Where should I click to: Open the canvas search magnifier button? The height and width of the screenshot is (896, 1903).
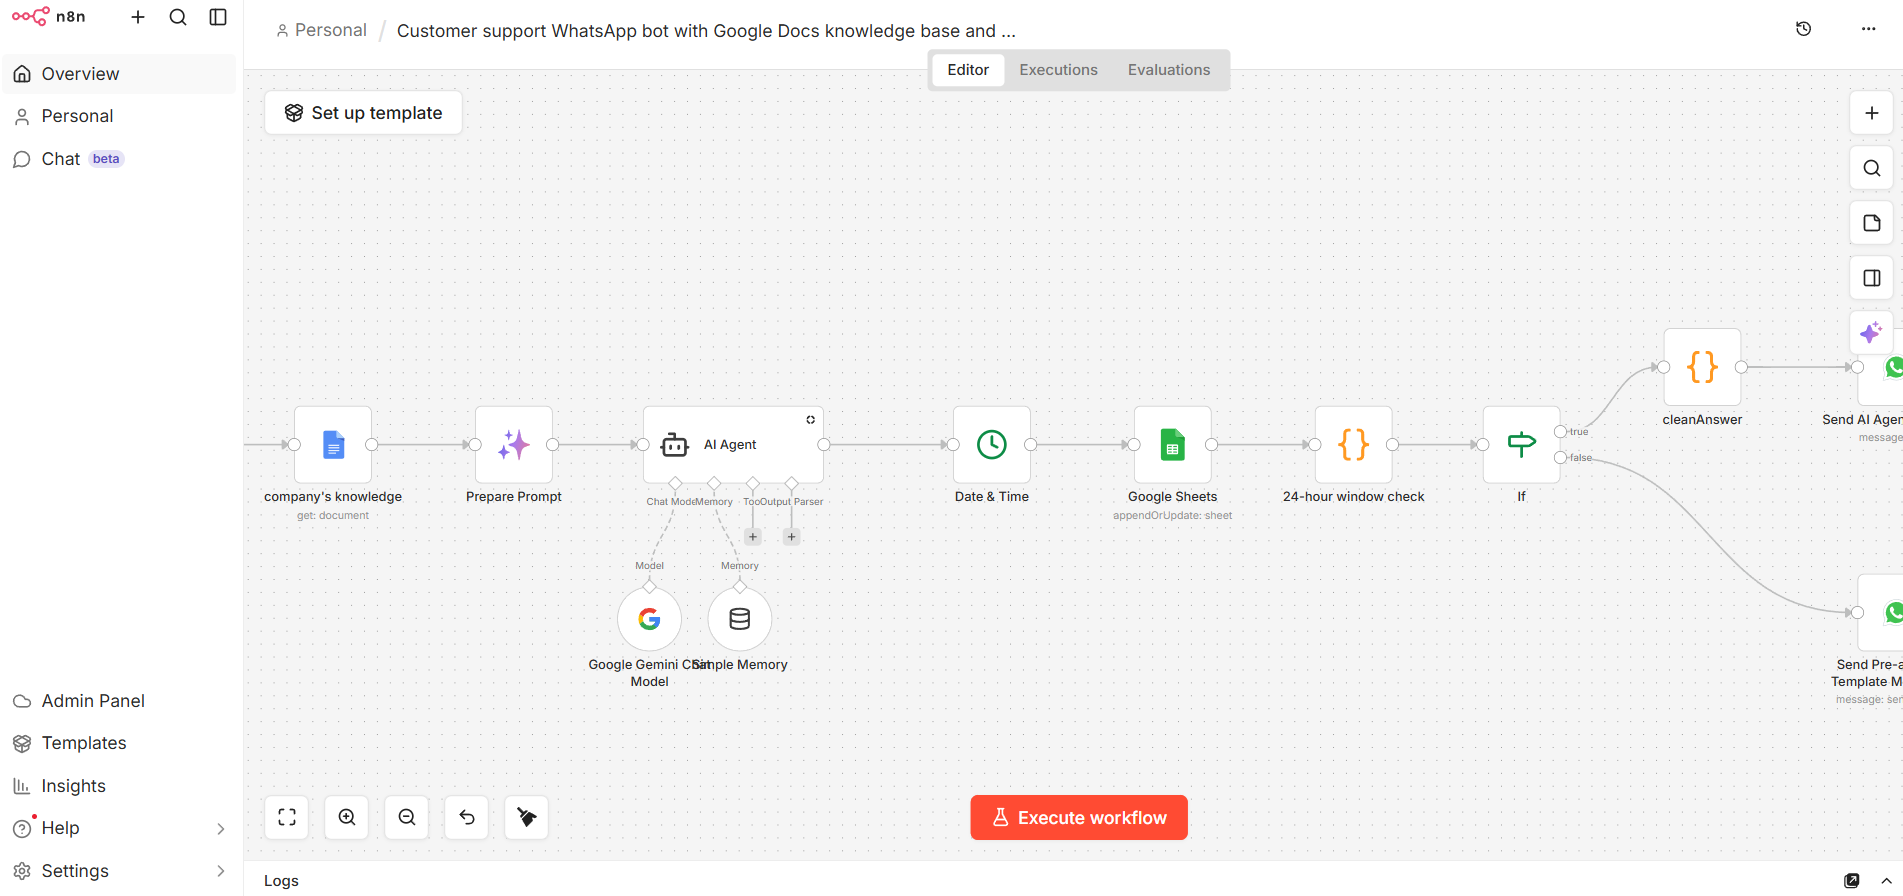1872,168
